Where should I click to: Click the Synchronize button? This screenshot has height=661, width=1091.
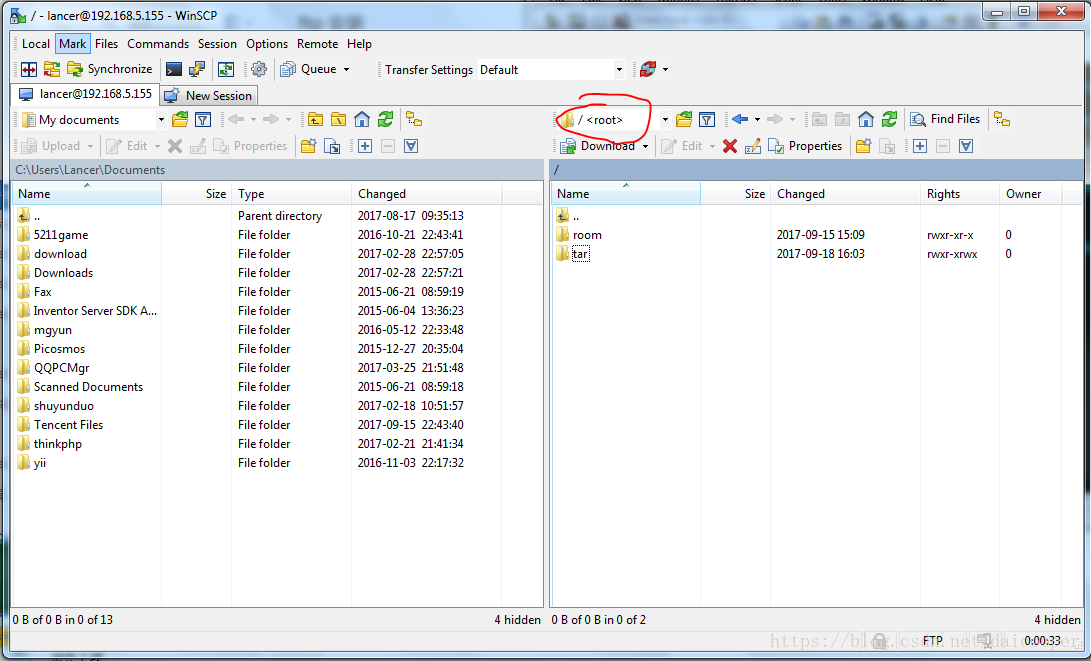click(x=109, y=69)
